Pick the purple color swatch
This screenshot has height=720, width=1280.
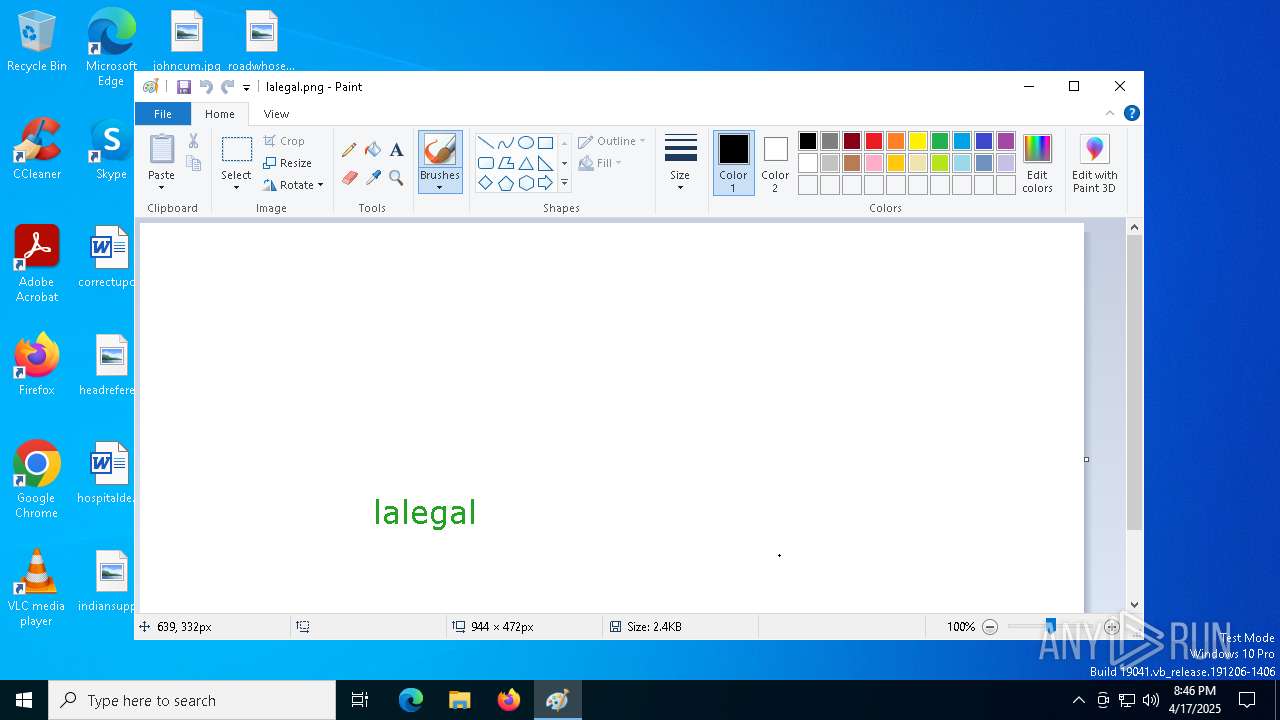point(1006,141)
